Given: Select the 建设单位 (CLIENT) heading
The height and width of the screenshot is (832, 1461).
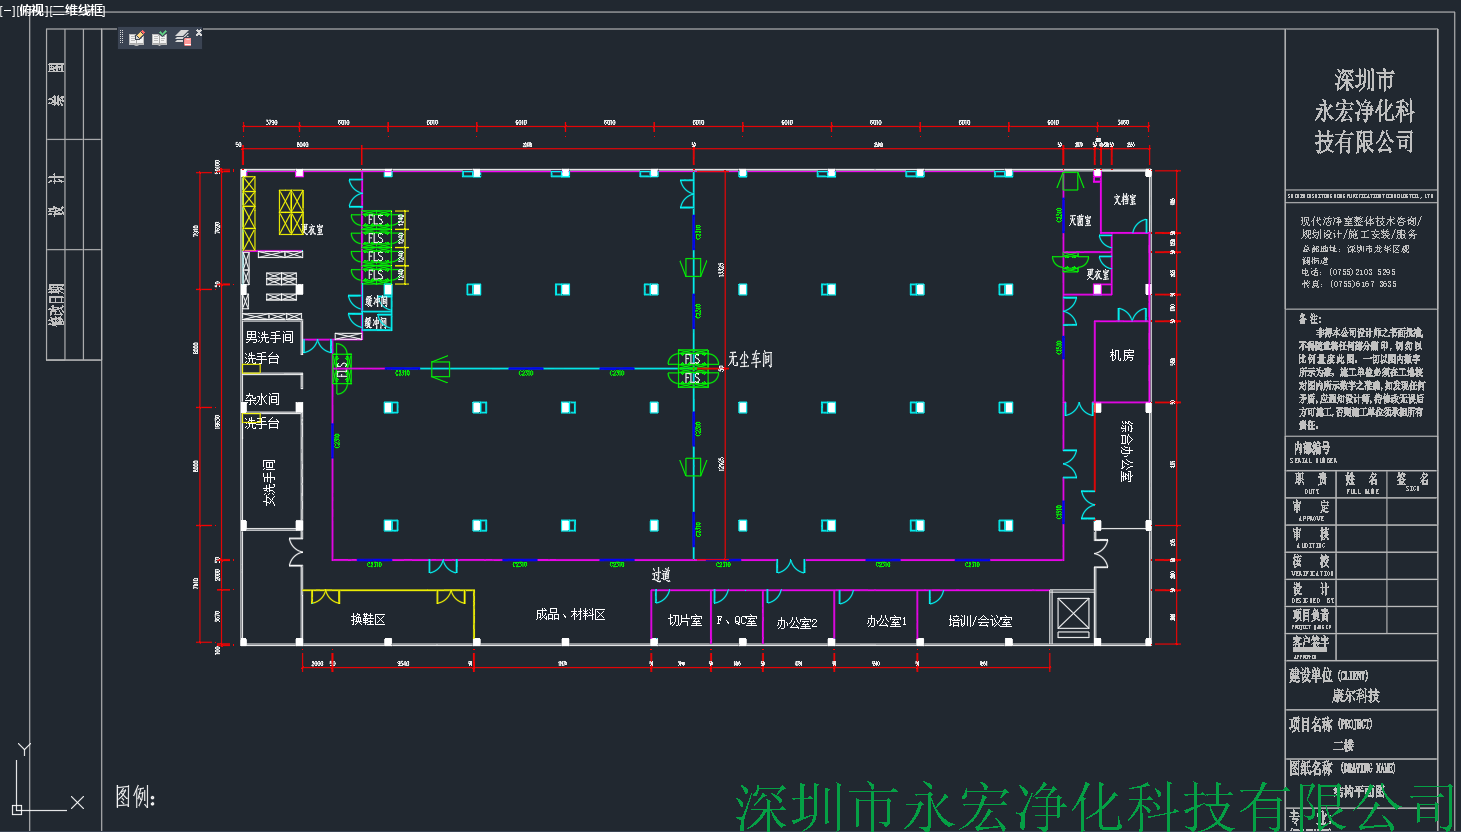Looking at the screenshot, I should coord(1329,676).
